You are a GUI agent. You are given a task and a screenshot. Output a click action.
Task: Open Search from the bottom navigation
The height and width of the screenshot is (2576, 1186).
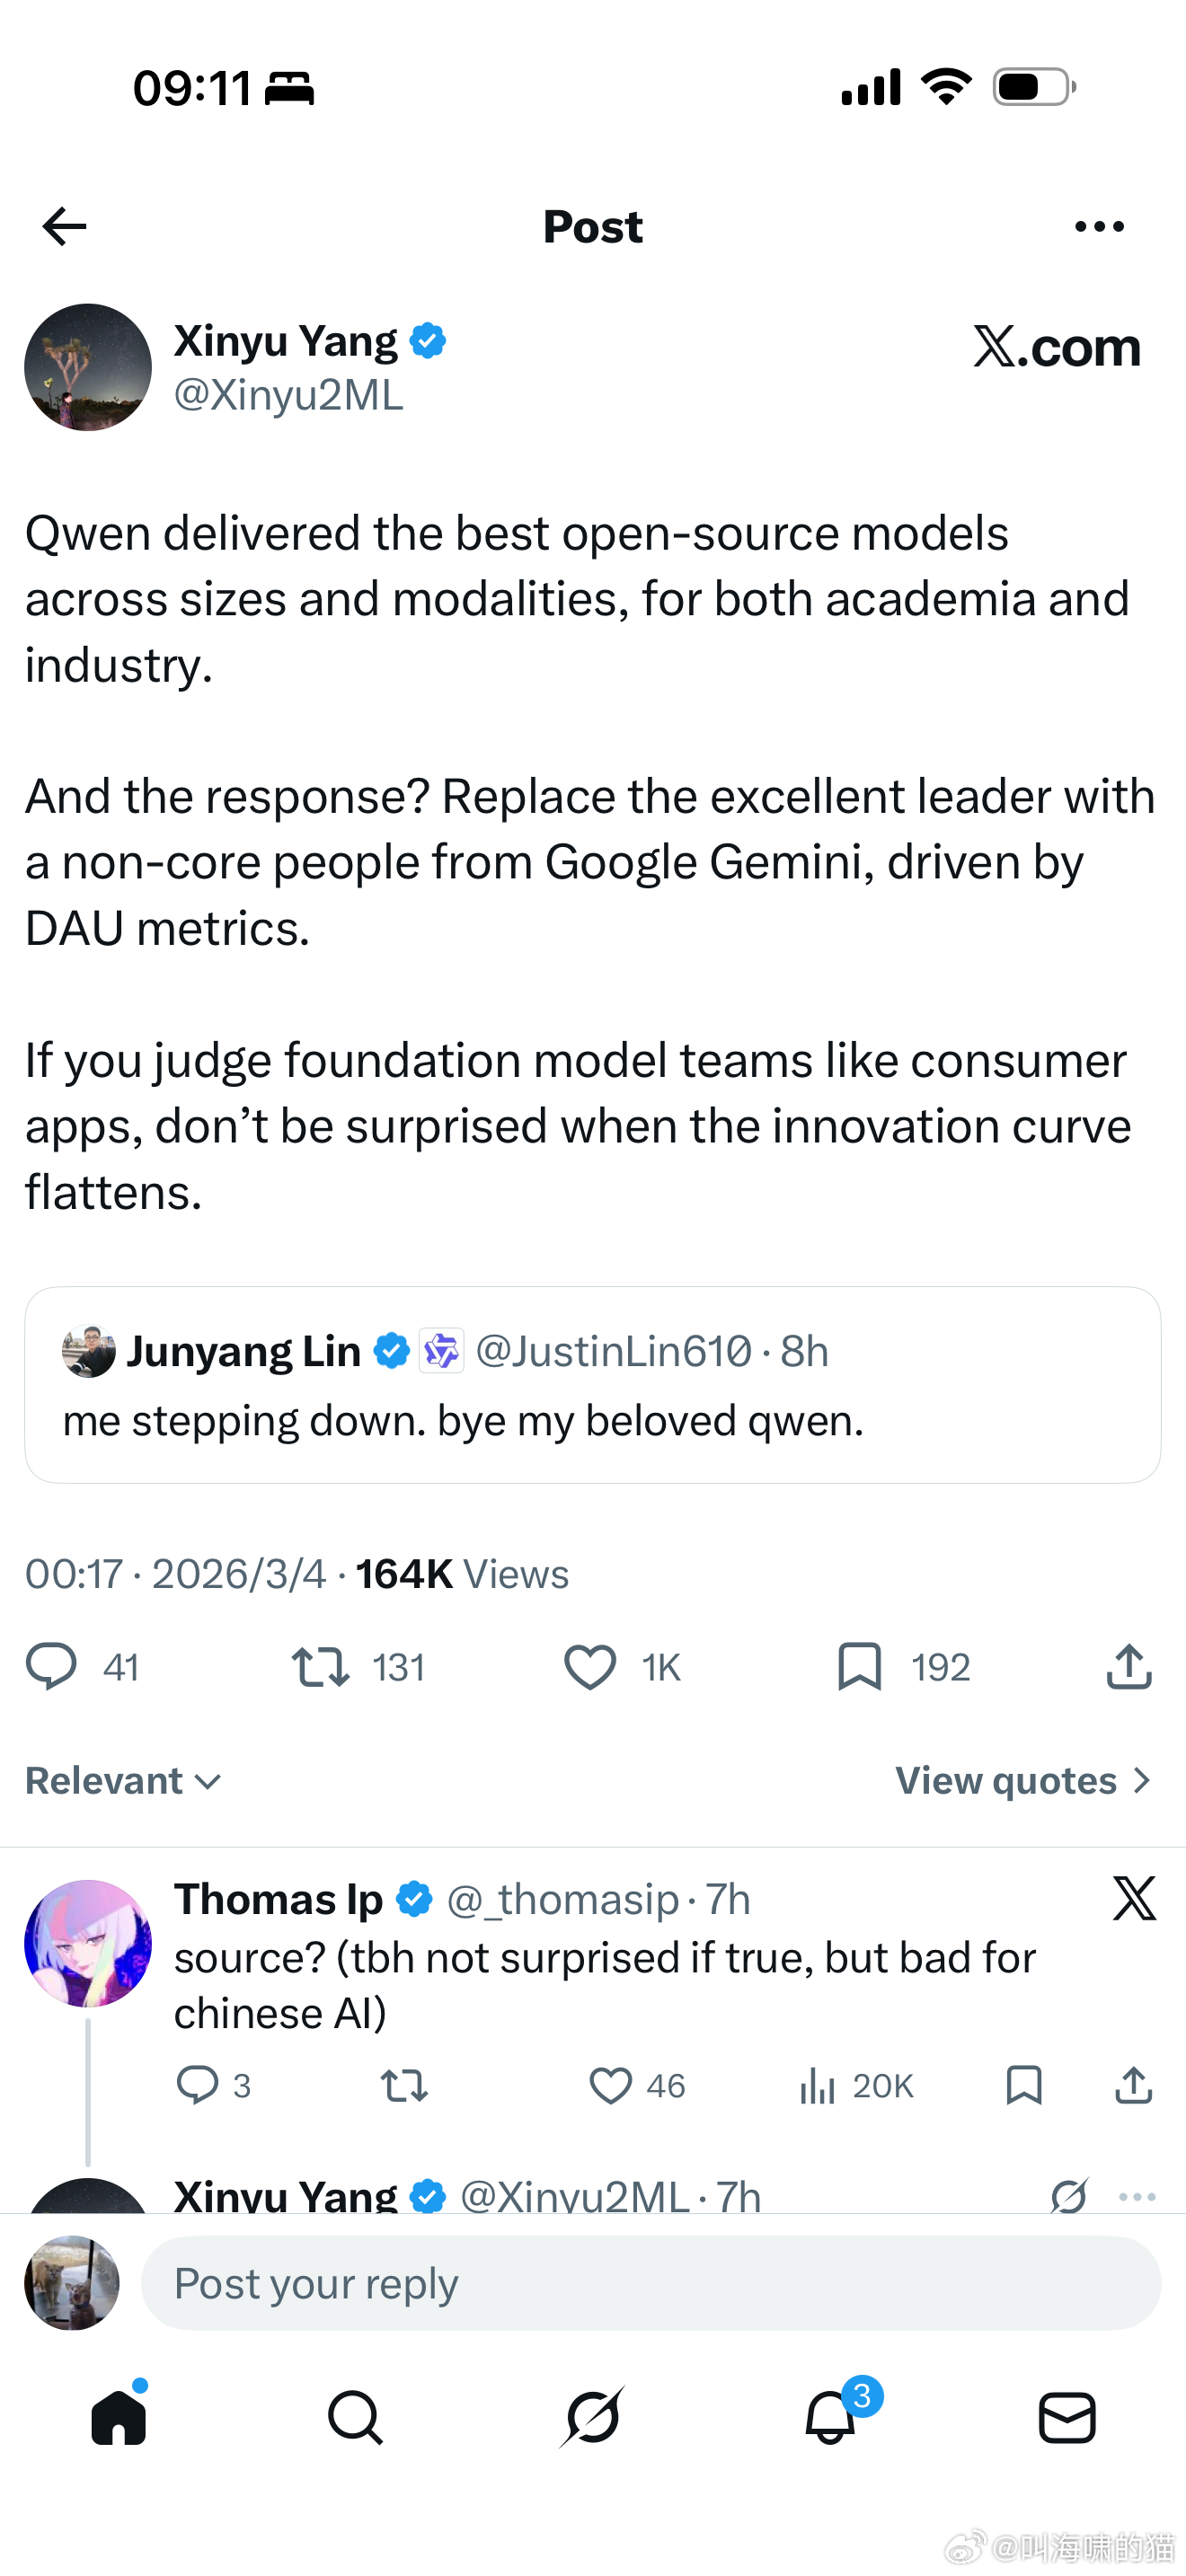click(x=356, y=2419)
